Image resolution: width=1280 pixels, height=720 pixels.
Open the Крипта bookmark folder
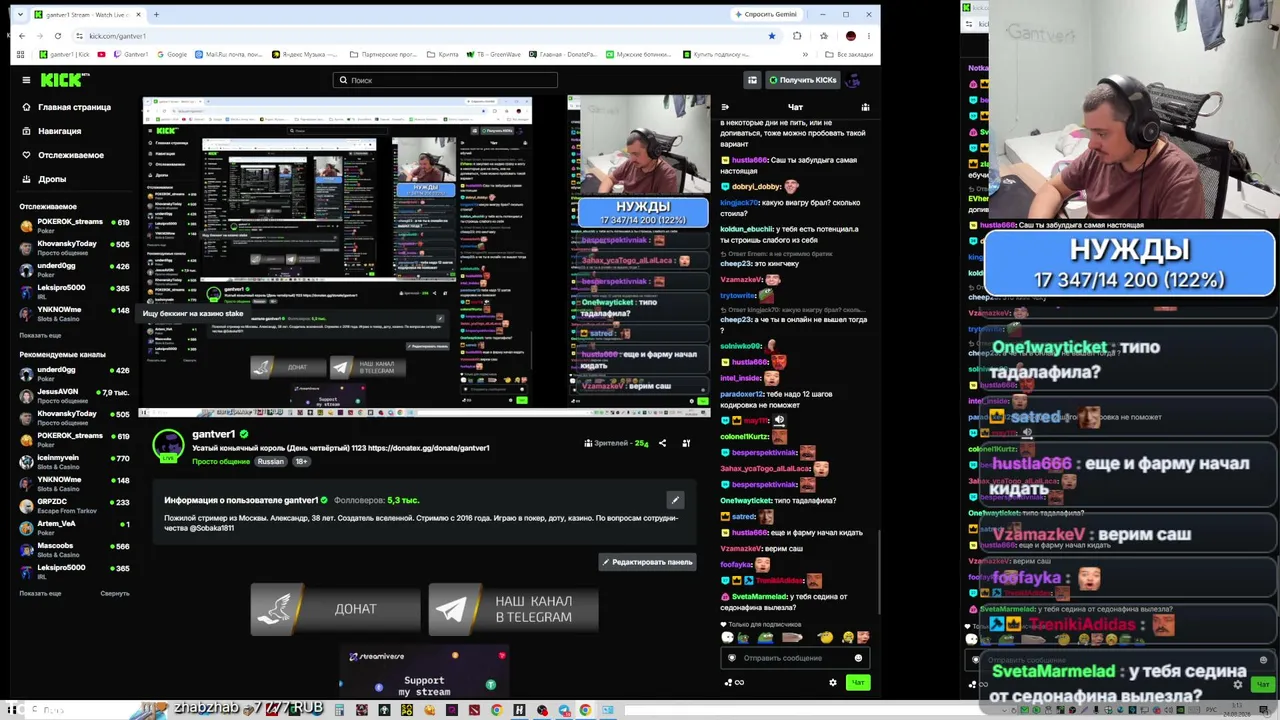point(443,54)
